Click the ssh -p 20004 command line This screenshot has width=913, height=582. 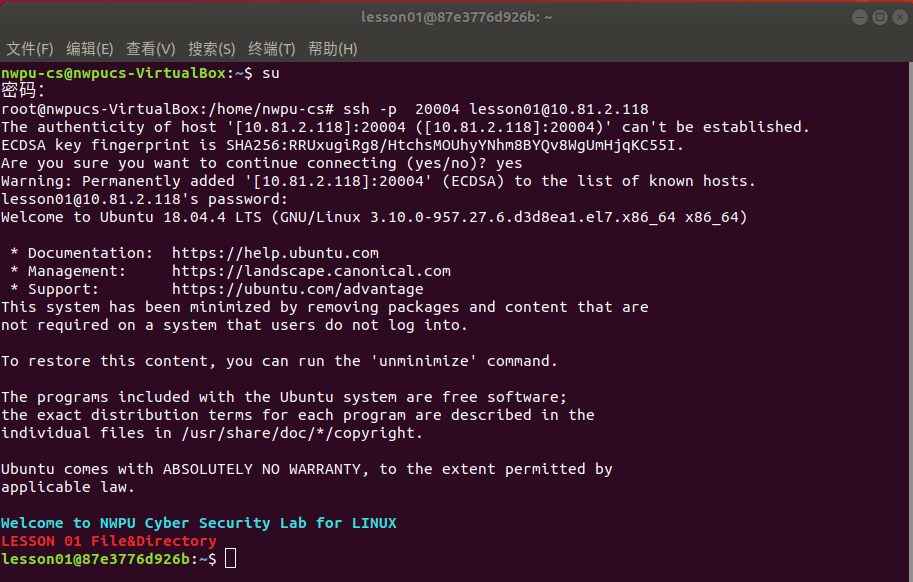(x=496, y=109)
